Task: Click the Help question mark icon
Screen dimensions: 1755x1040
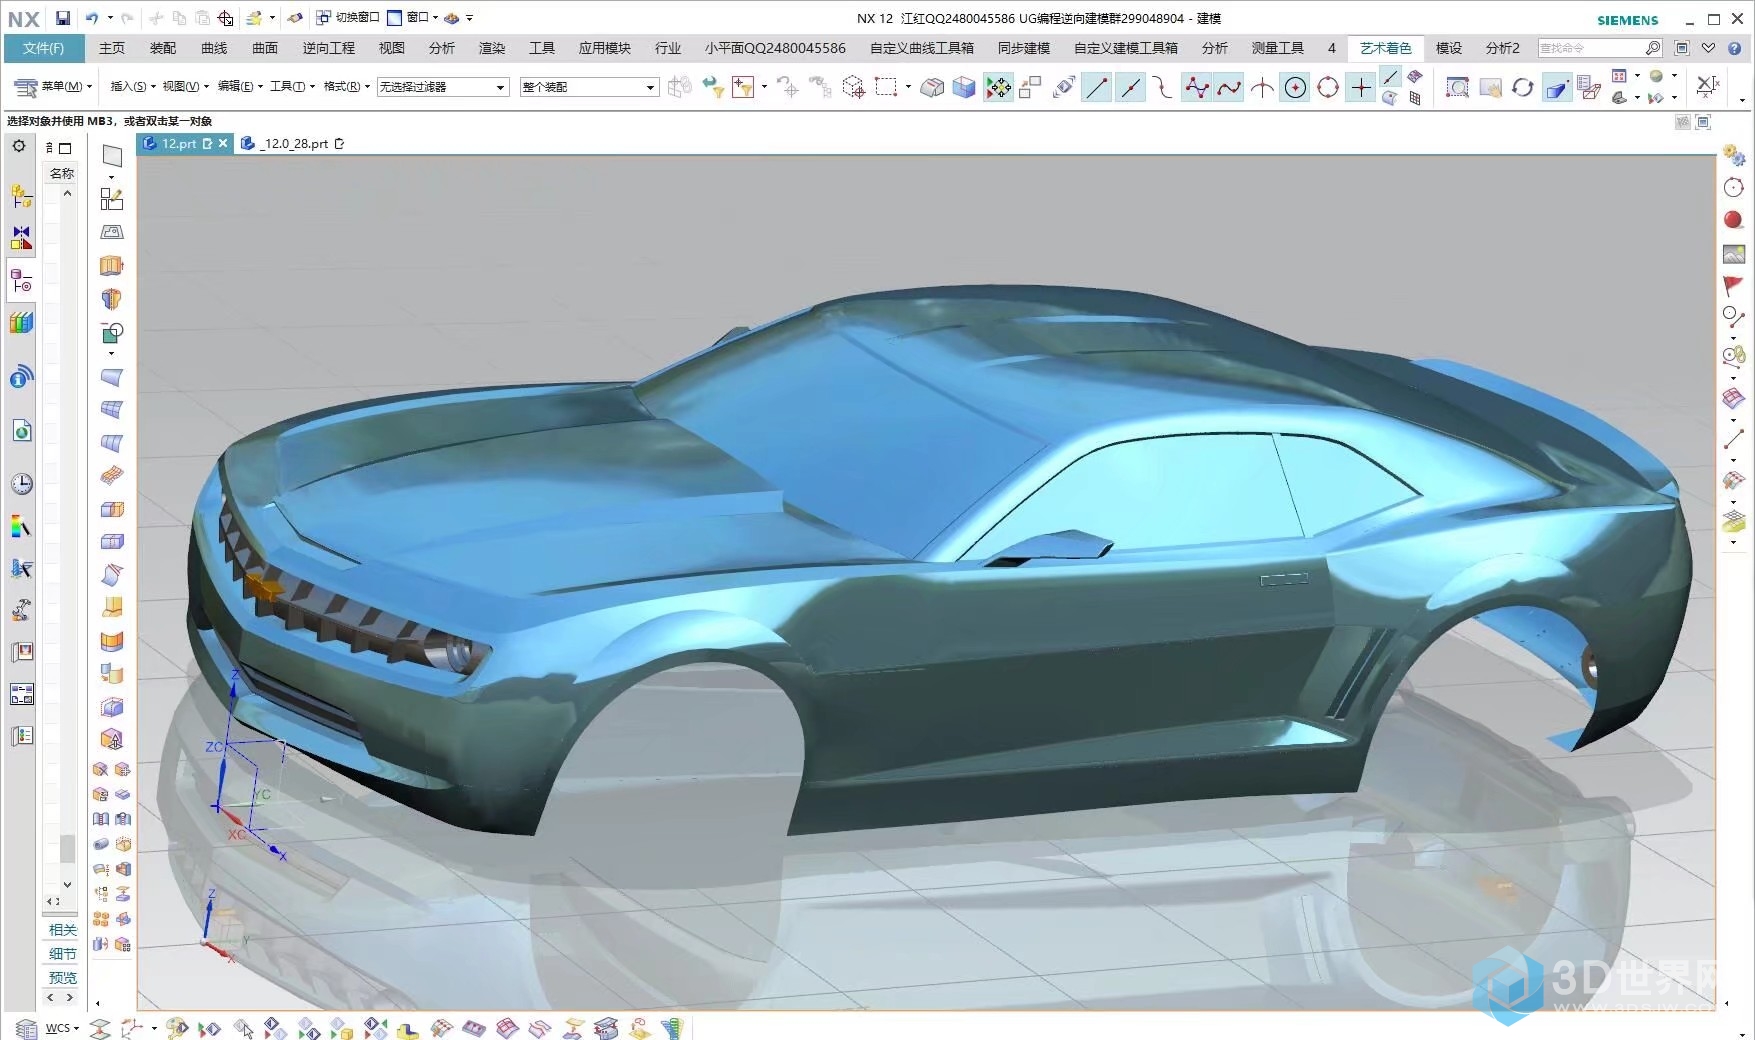Action: coord(1735,48)
